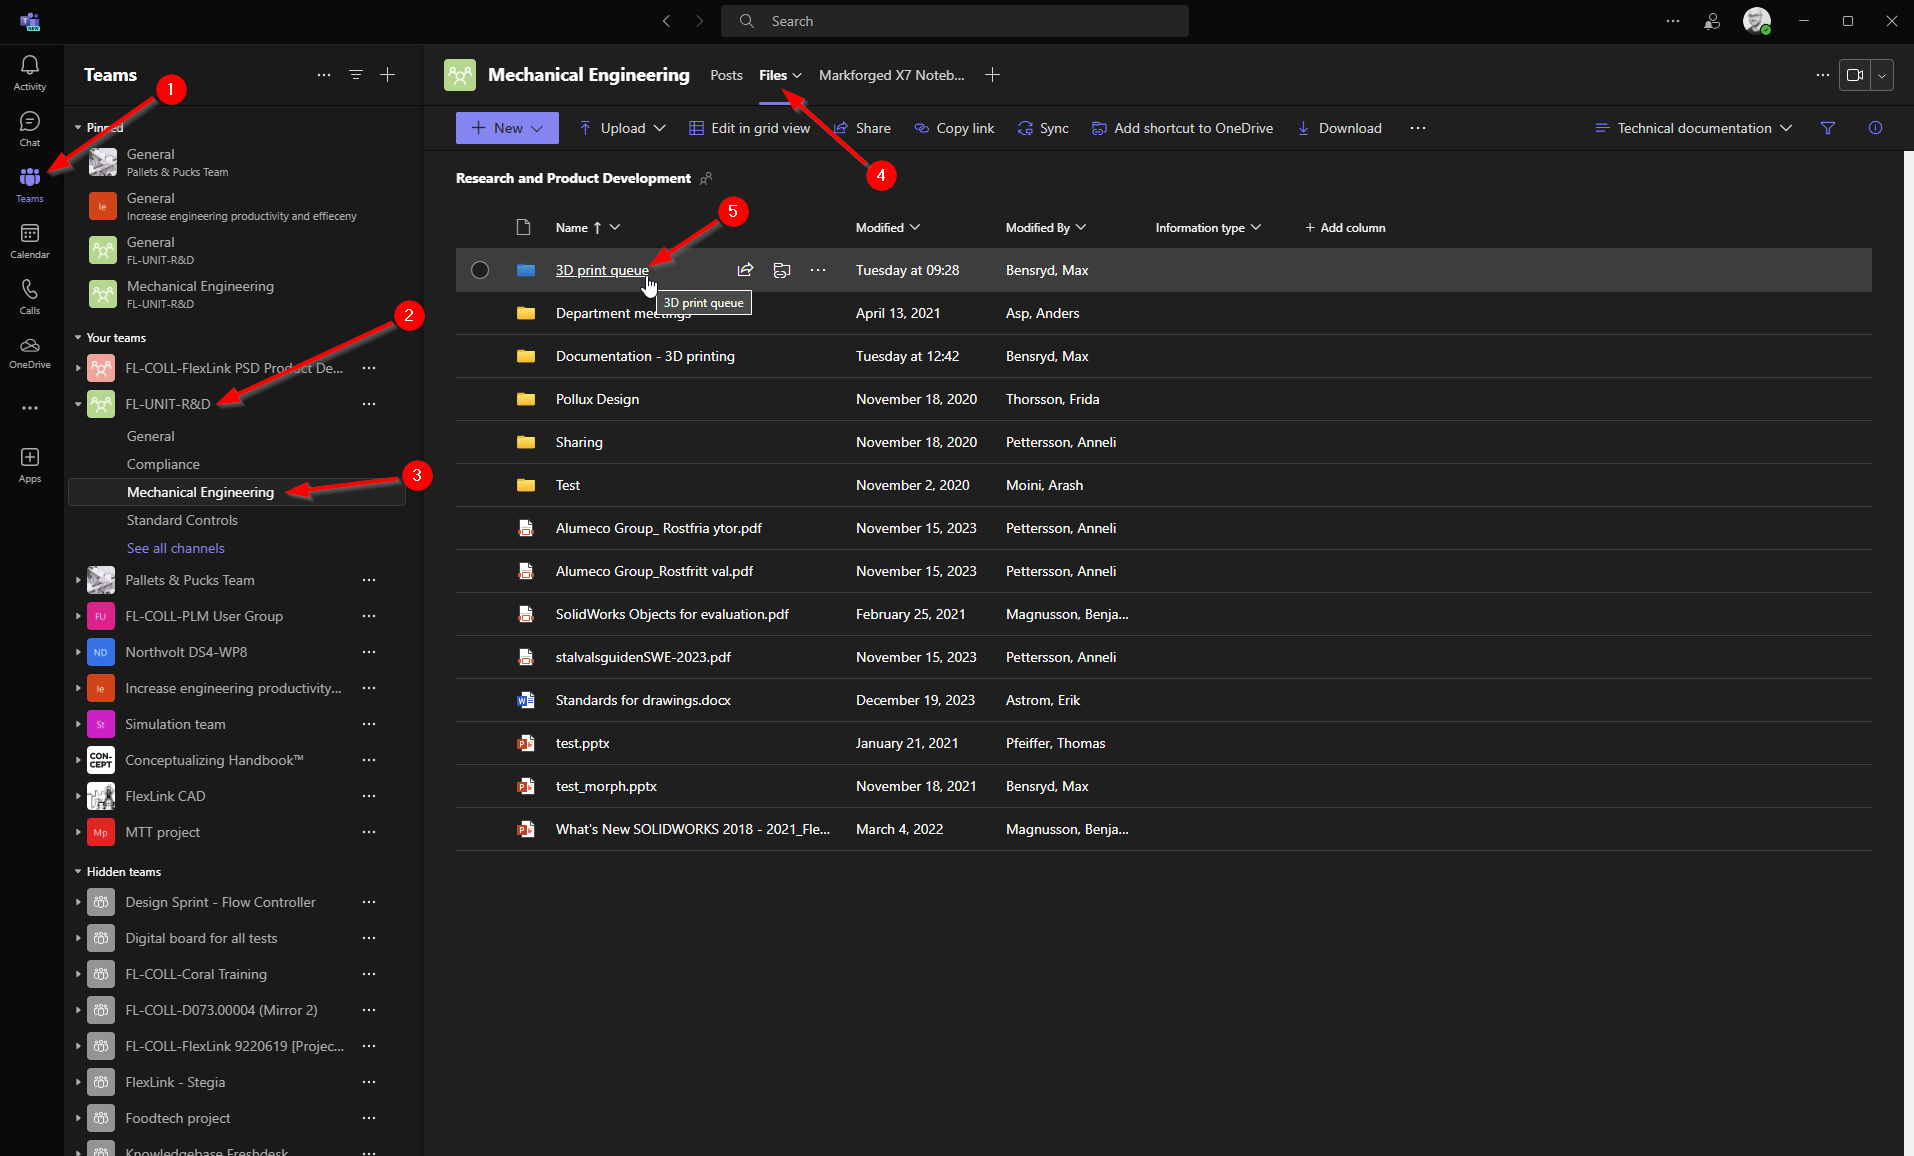Viewport: 1914px width, 1156px height.
Task: Show more apps ellipsis in left rail
Action: click(30, 408)
